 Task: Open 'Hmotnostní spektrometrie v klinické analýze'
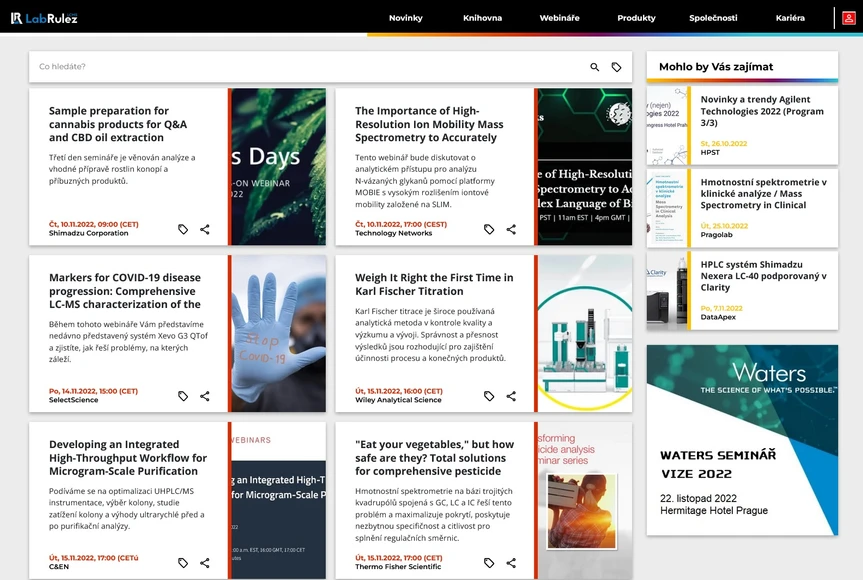(x=763, y=194)
